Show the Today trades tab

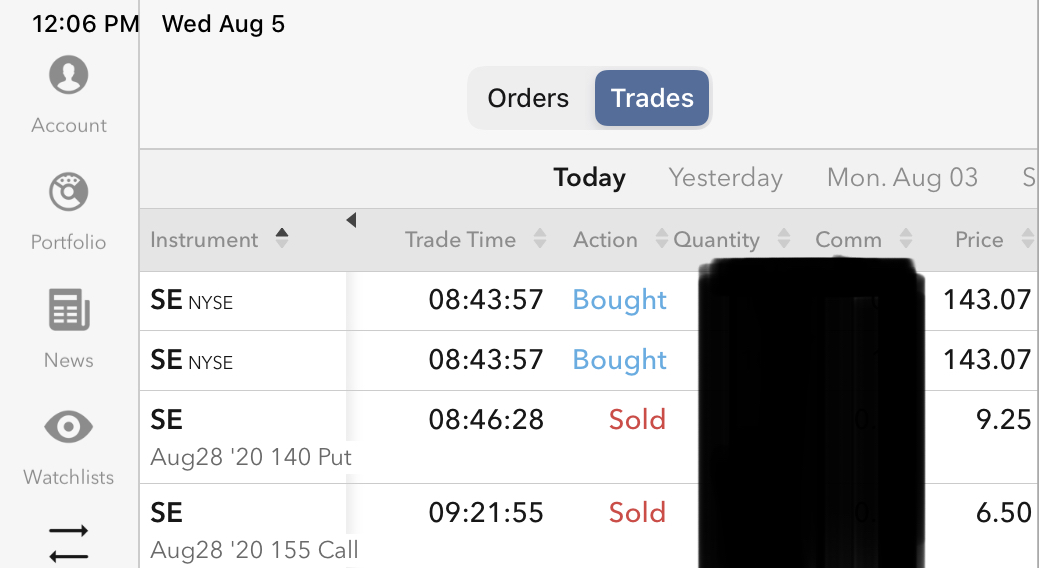point(589,178)
